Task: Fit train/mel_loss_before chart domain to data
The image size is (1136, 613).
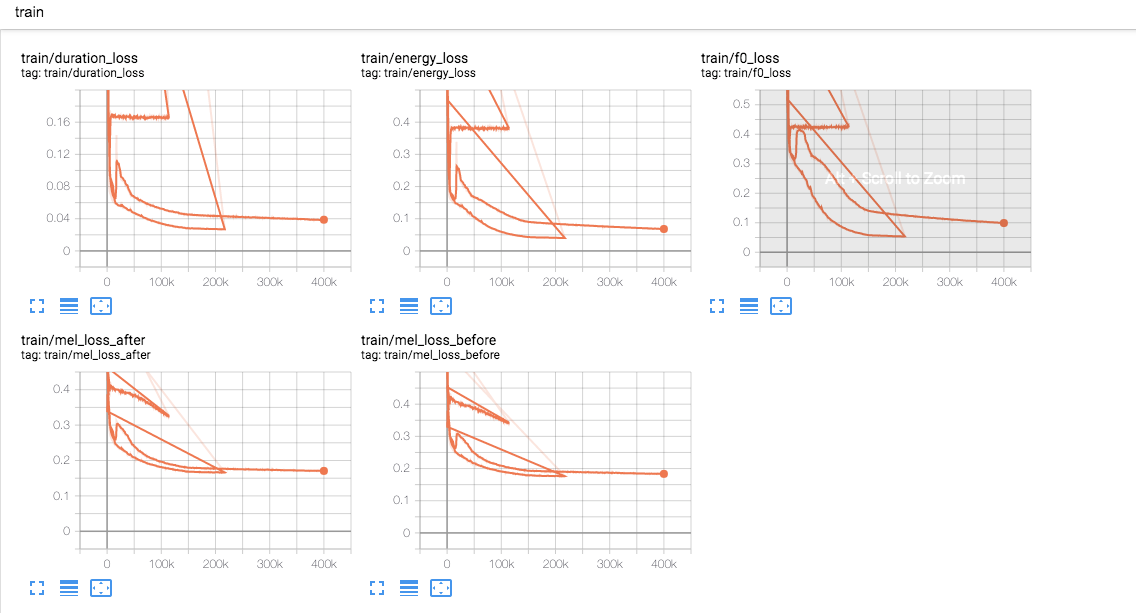Action: coord(441,588)
